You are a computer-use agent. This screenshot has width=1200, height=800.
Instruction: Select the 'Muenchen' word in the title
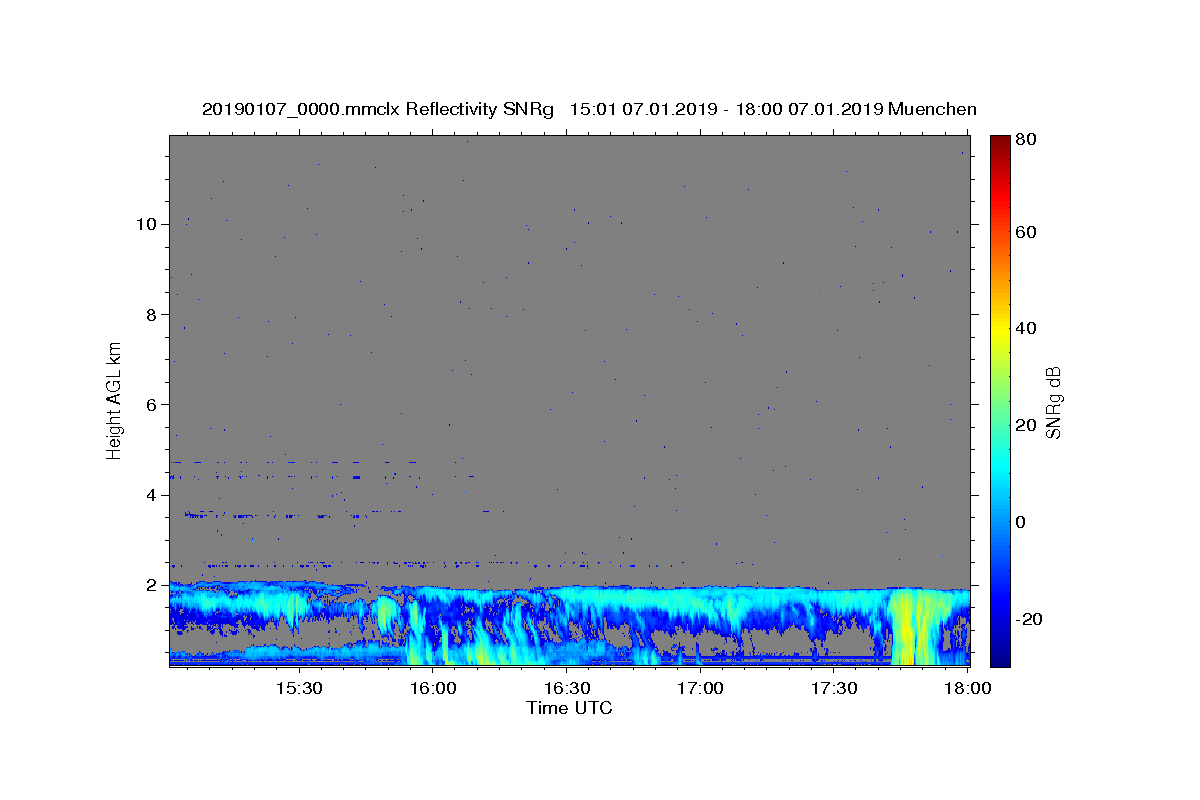tap(932, 109)
